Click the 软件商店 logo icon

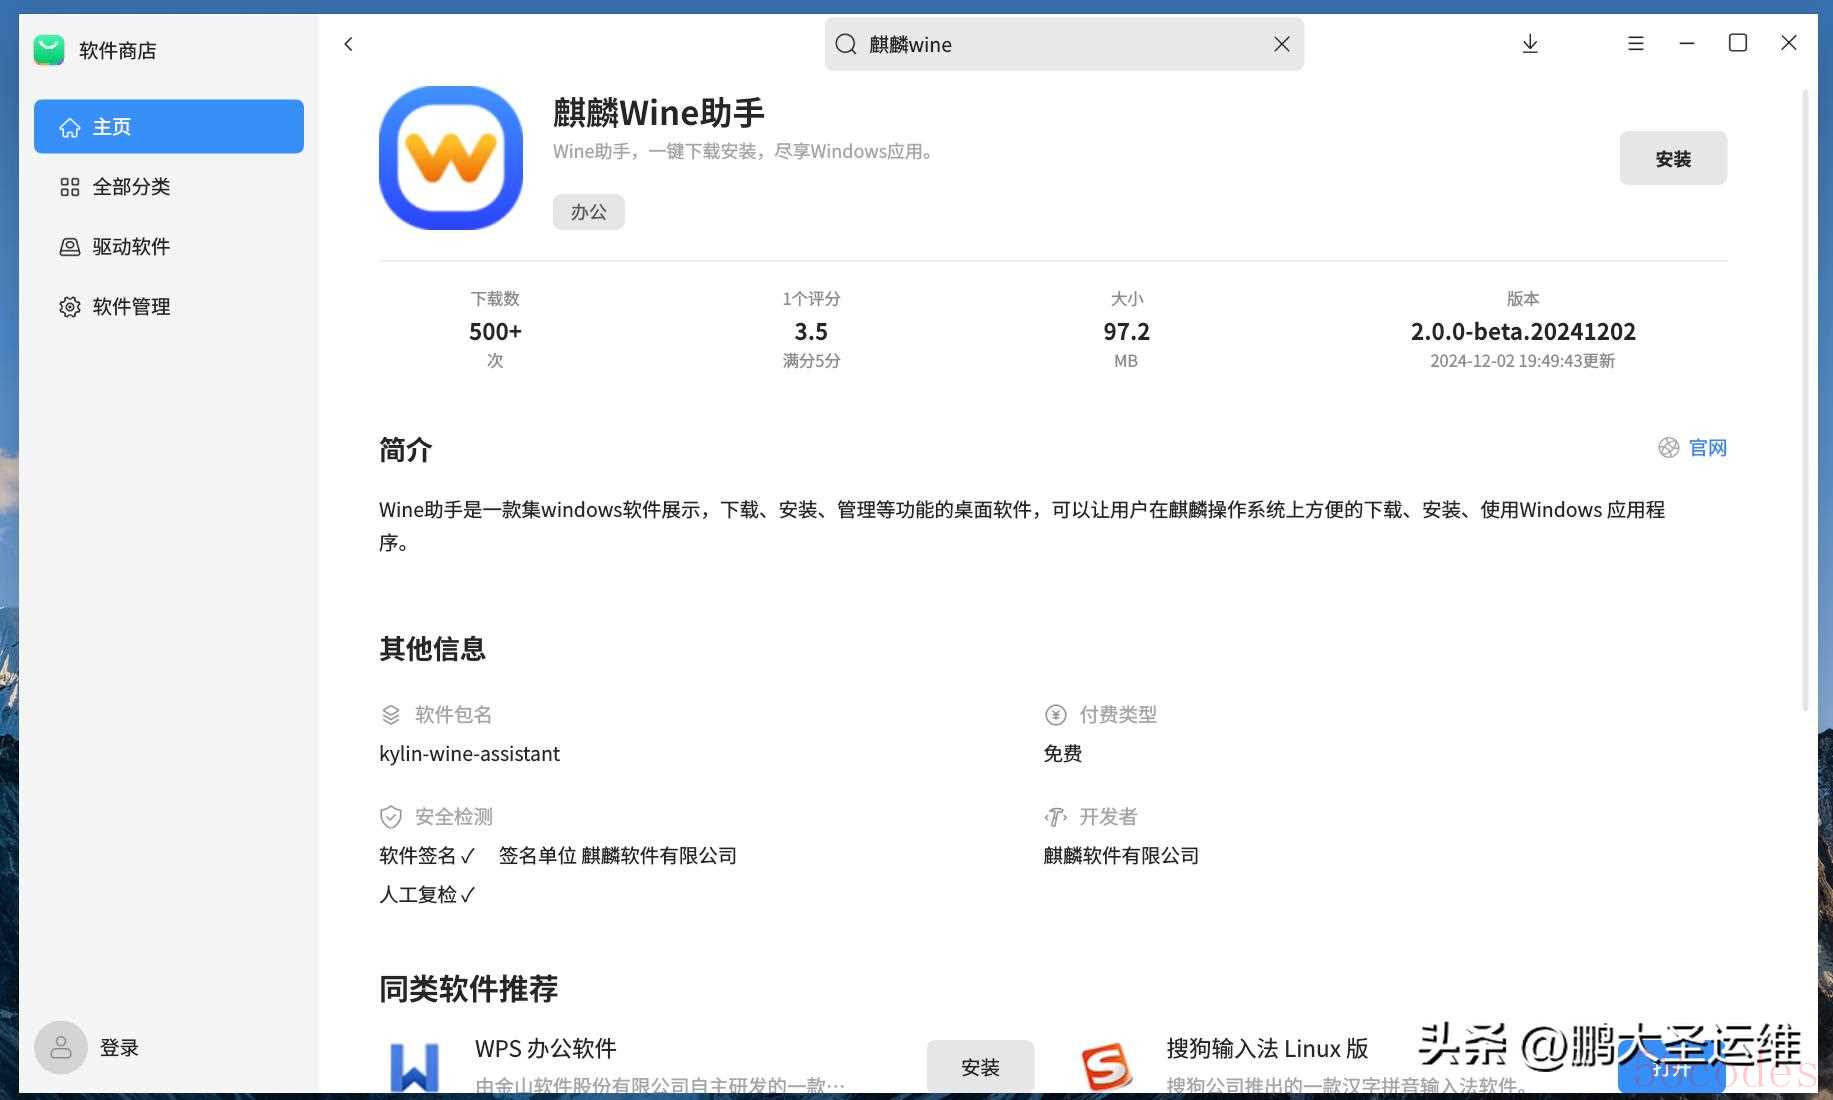[49, 50]
